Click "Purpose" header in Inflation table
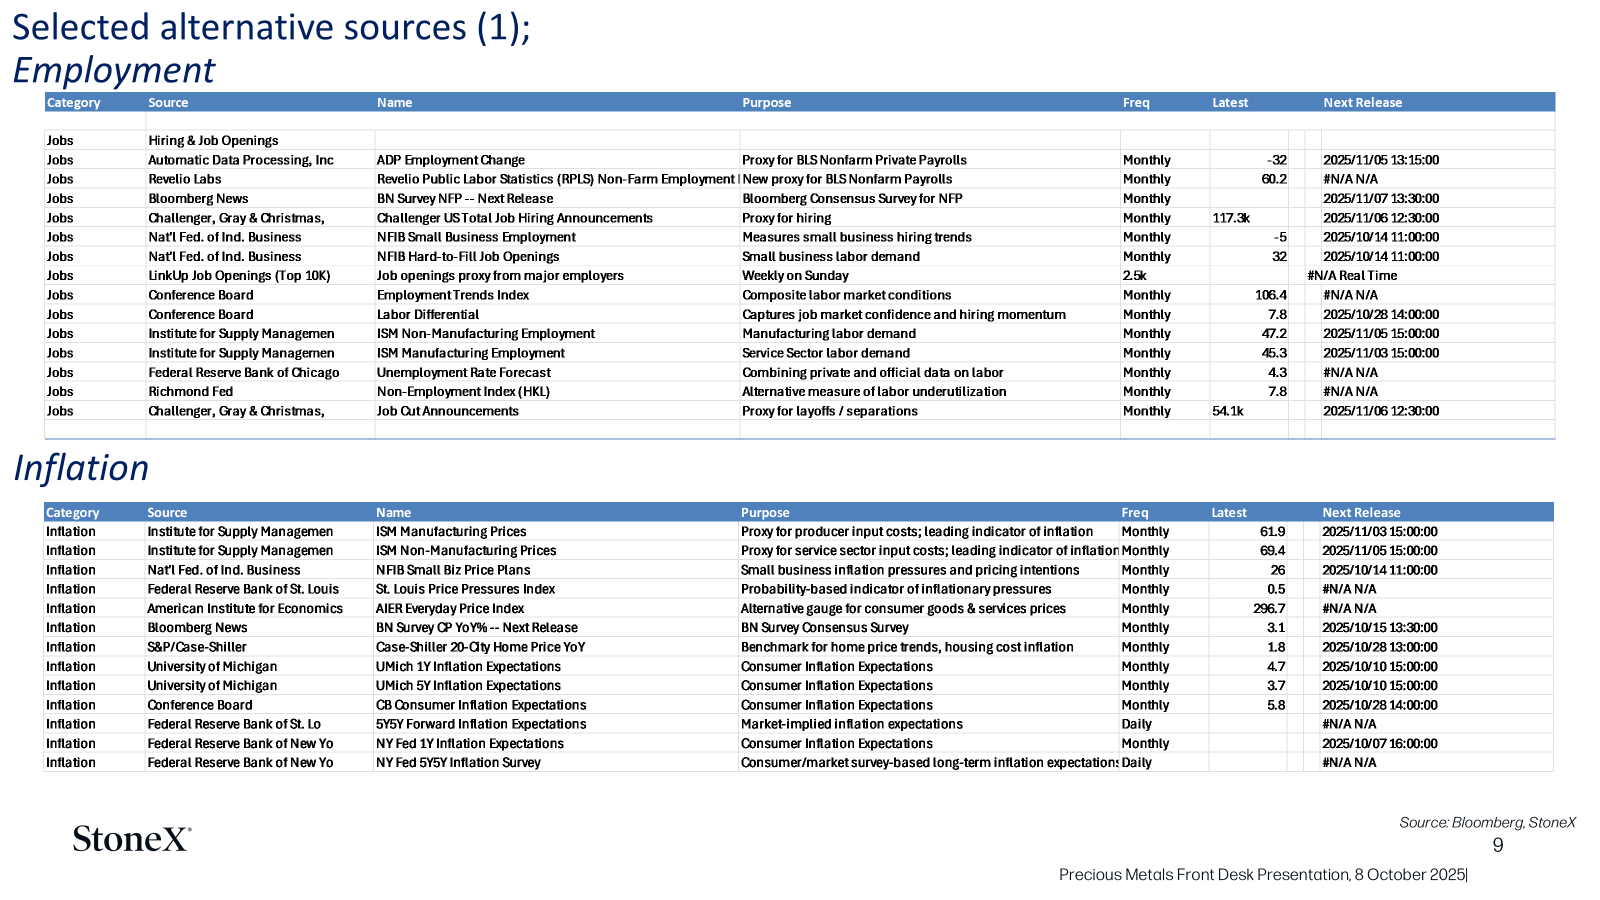The height and width of the screenshot is (900, 1600). pyautogui.click(x=765, y=513)
